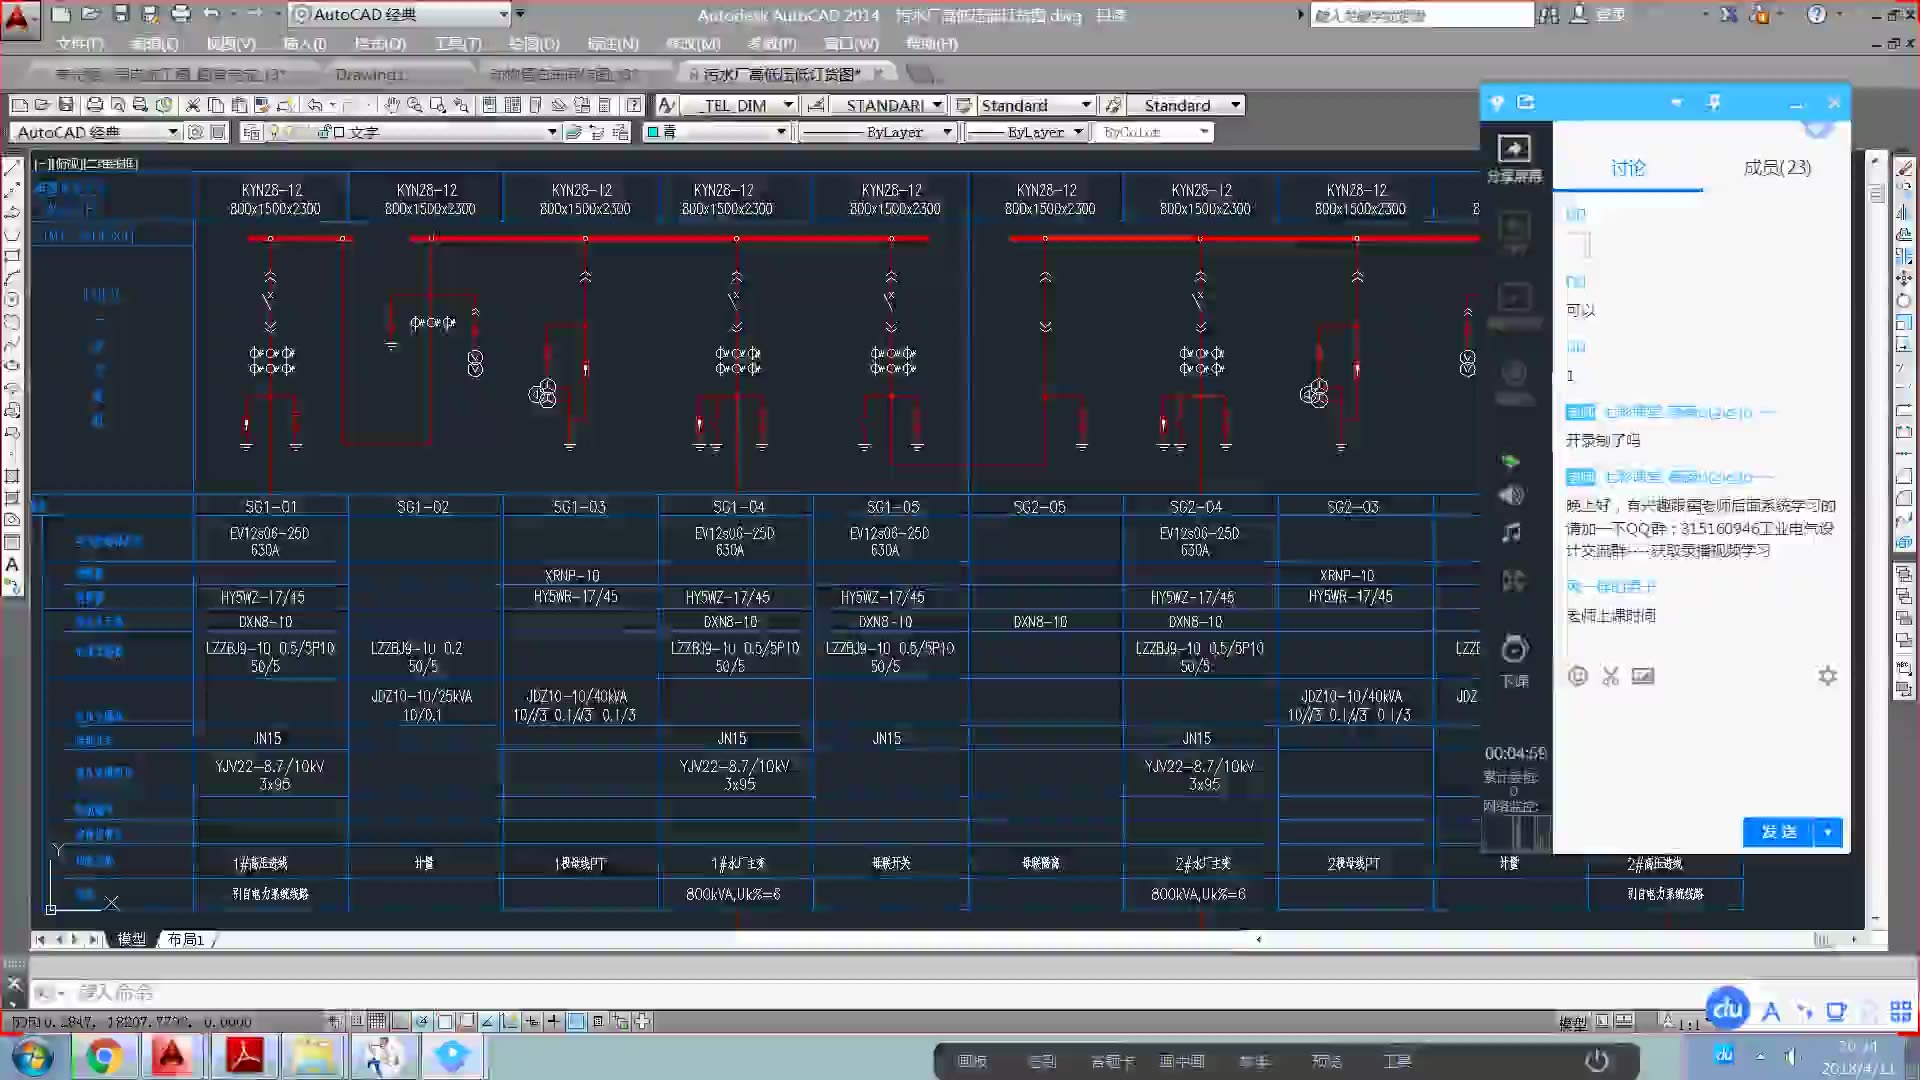Select the 模型 model tab at the bottom left
1920x1080 pixels.
tap(131, 939)
